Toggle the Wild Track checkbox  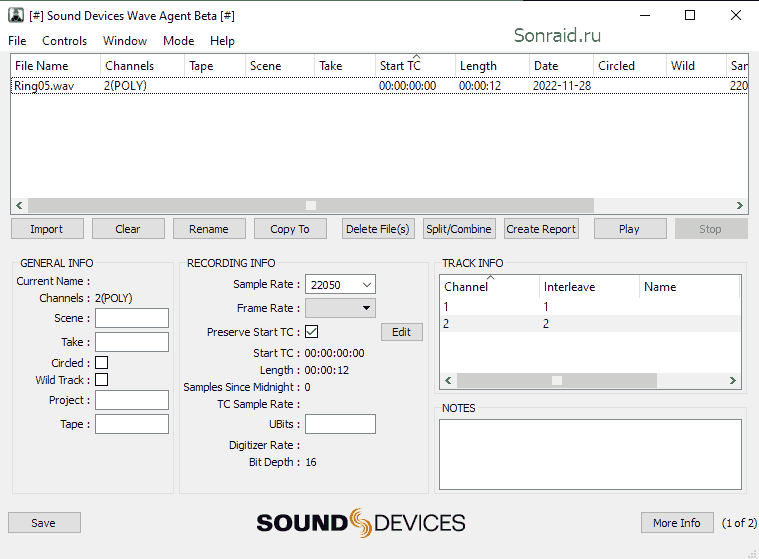click(102, 379)
